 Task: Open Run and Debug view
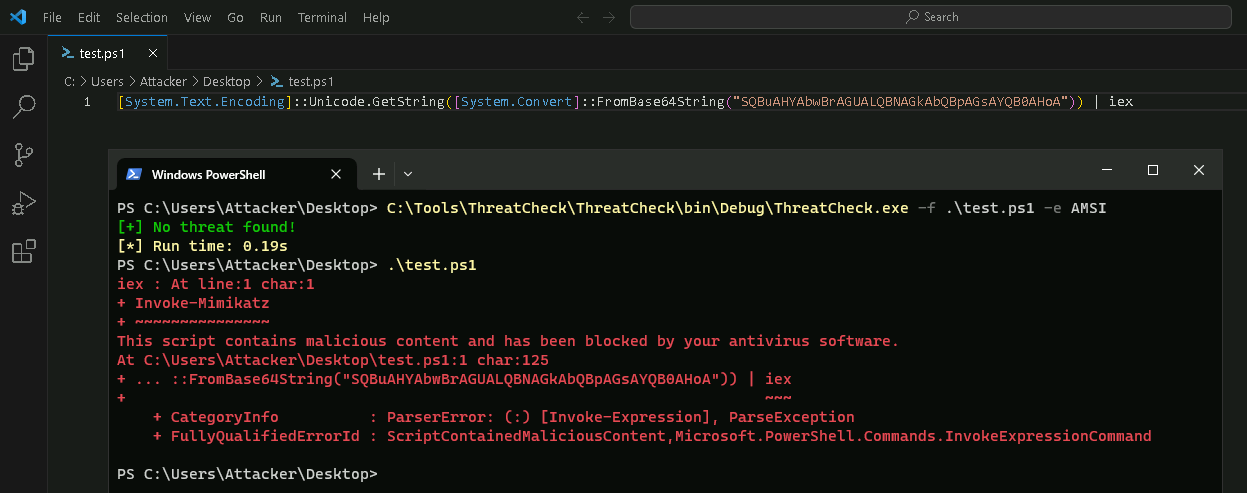pos(23,203)
